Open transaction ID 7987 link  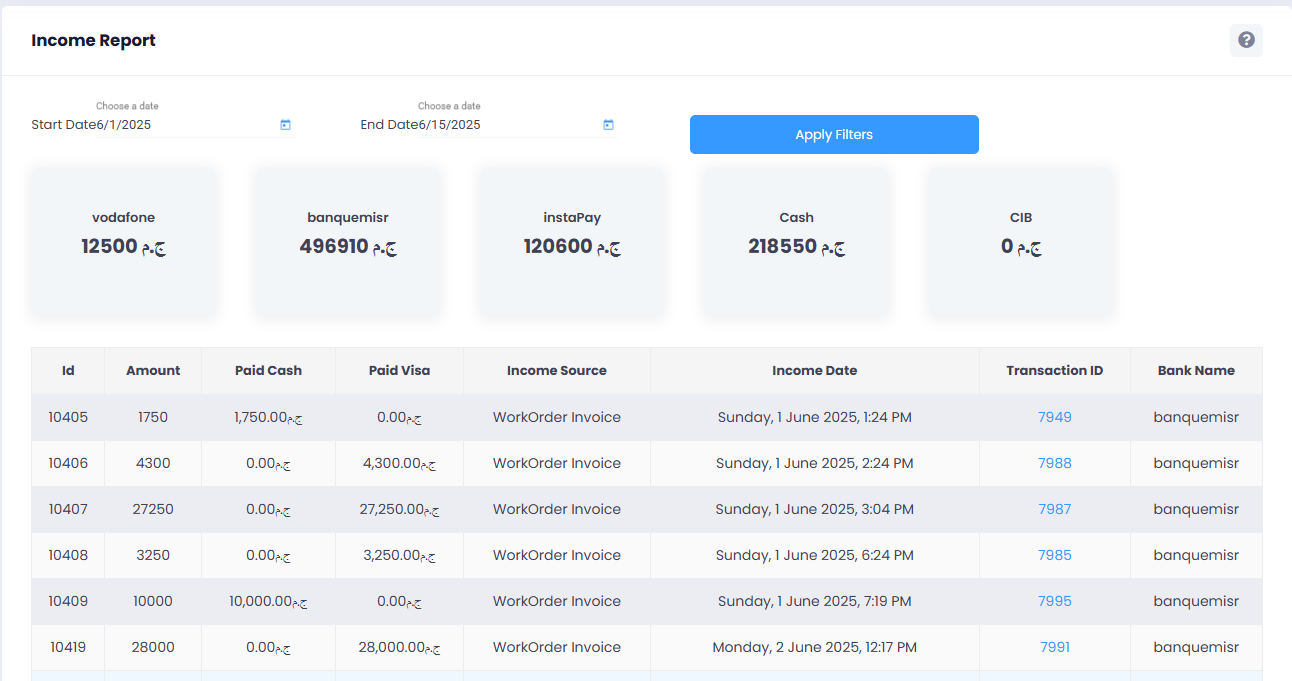click(x=1054, y=509)
